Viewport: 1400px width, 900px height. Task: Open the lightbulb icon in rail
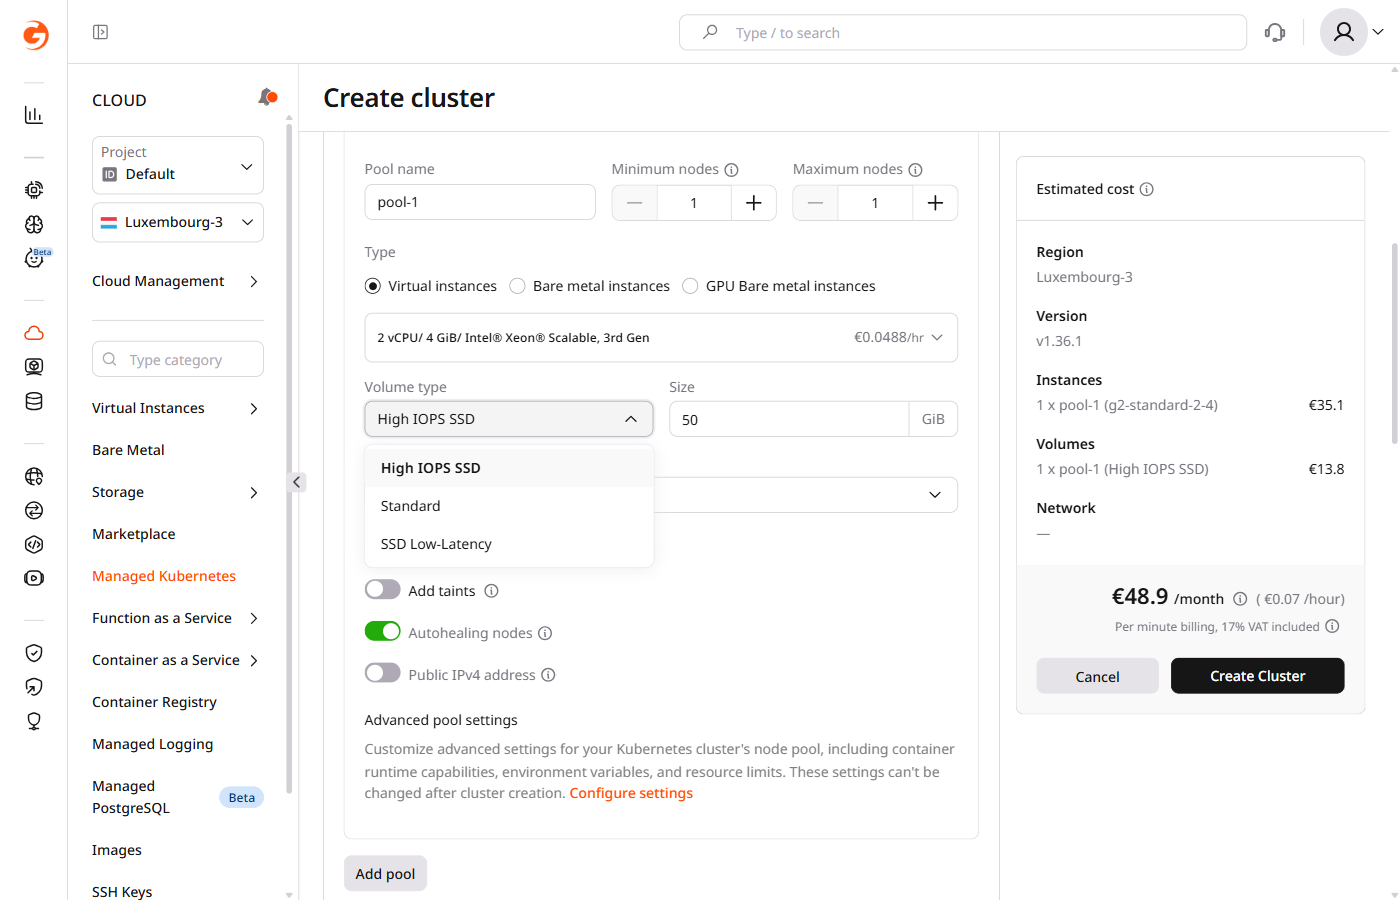point(34,721)
